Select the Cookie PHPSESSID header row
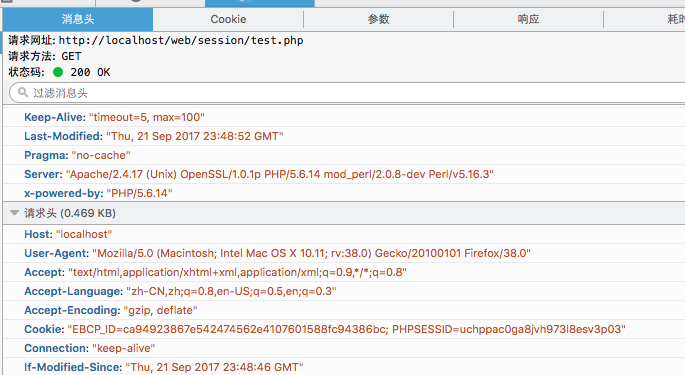 [344, 329]
